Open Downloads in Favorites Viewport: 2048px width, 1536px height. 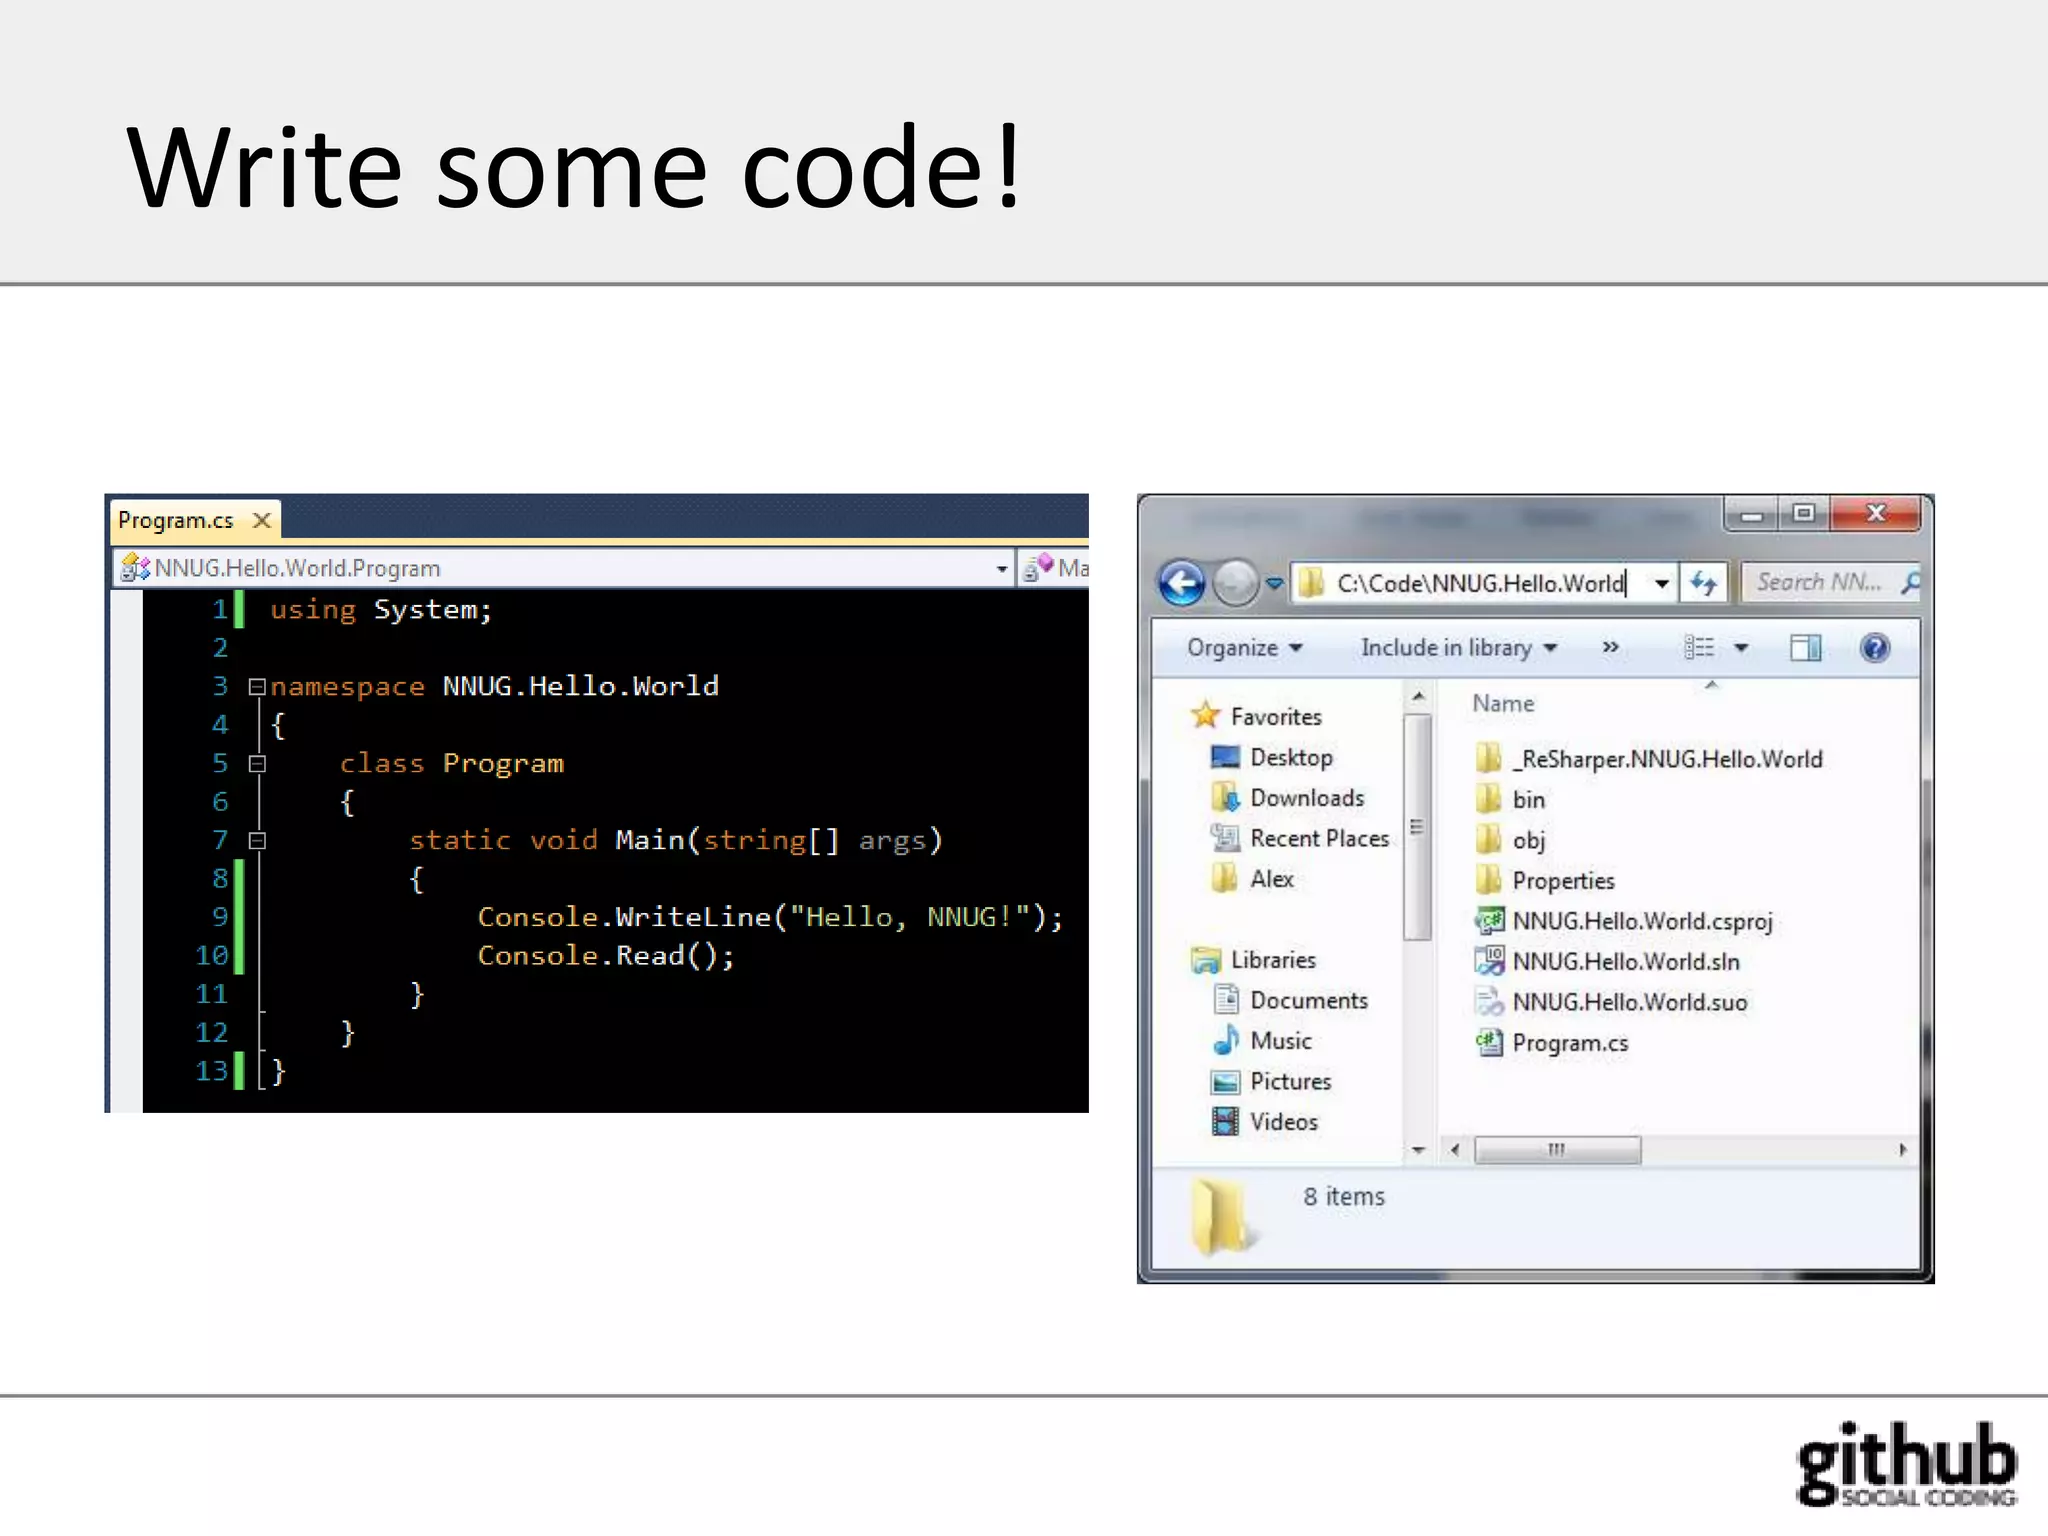point(1307,798)
